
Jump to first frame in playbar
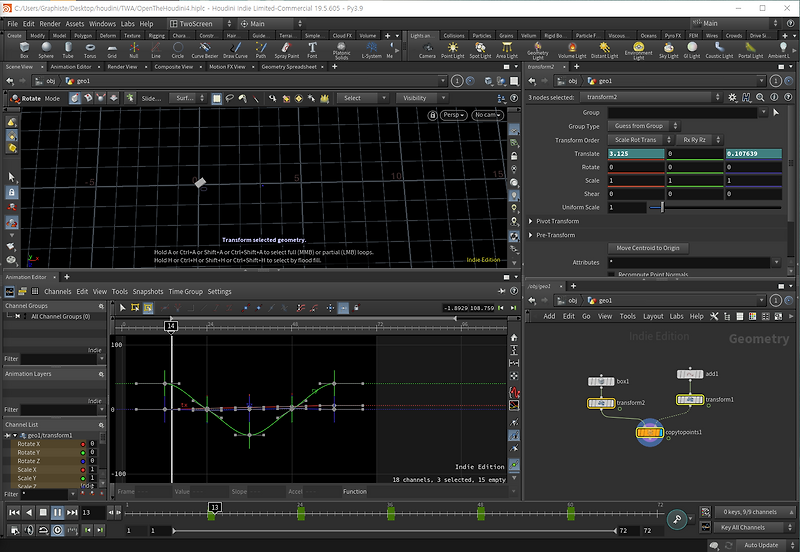(x=13, y=512)
